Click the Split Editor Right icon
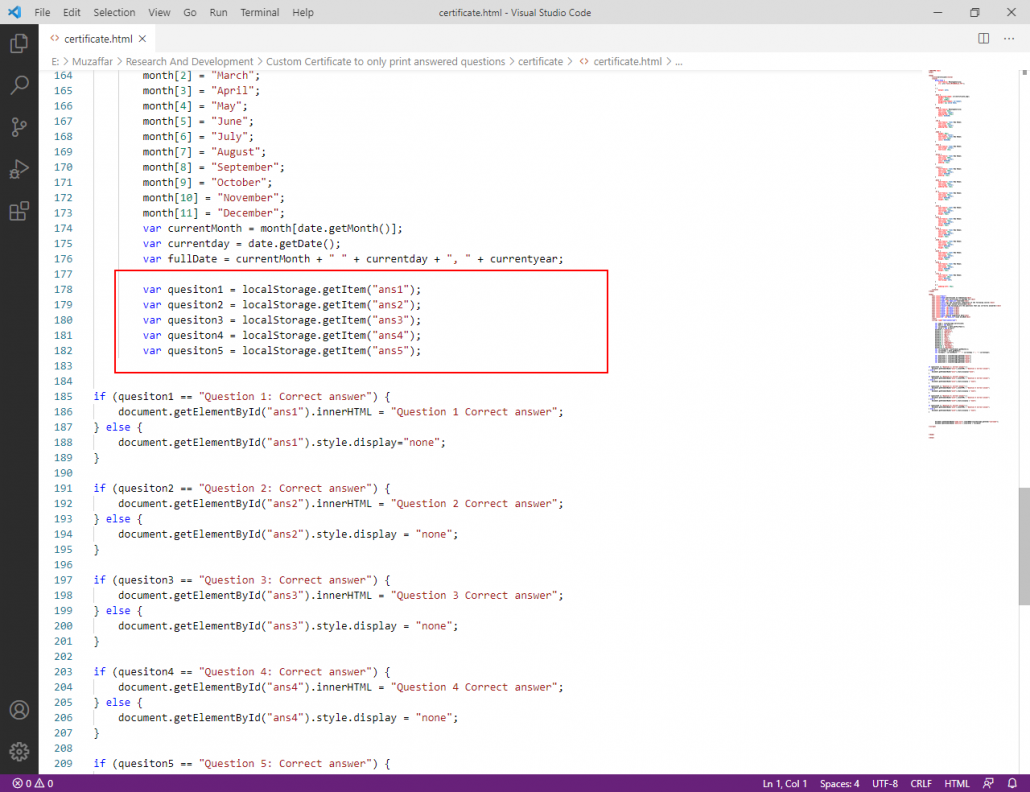 983,38
